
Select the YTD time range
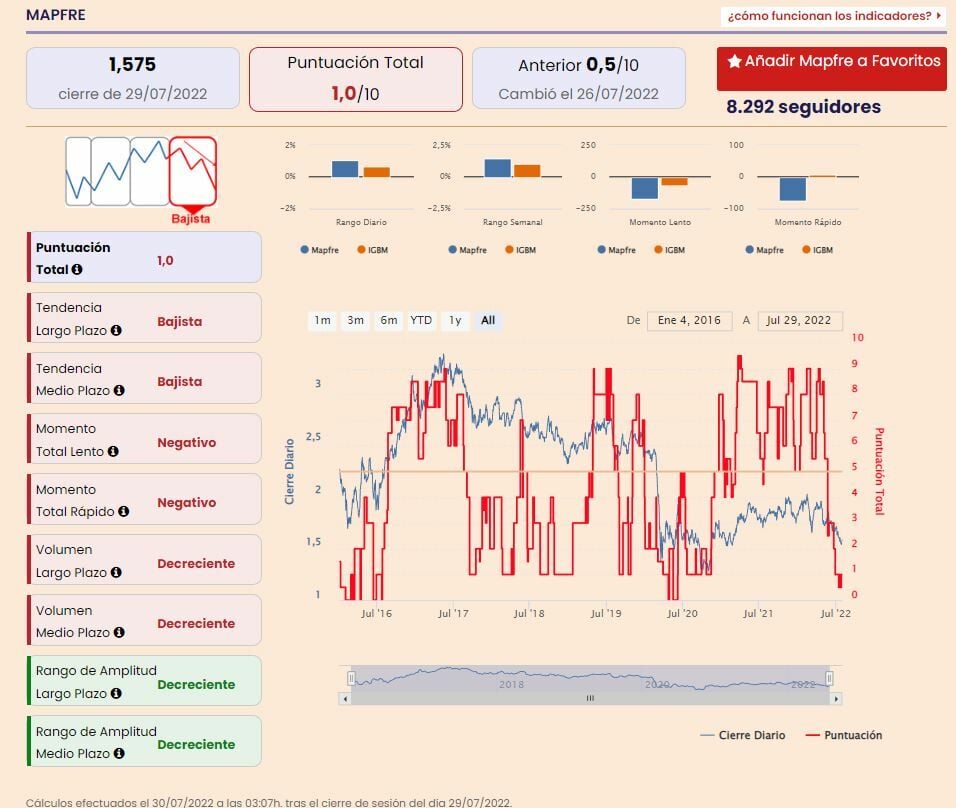421,321
